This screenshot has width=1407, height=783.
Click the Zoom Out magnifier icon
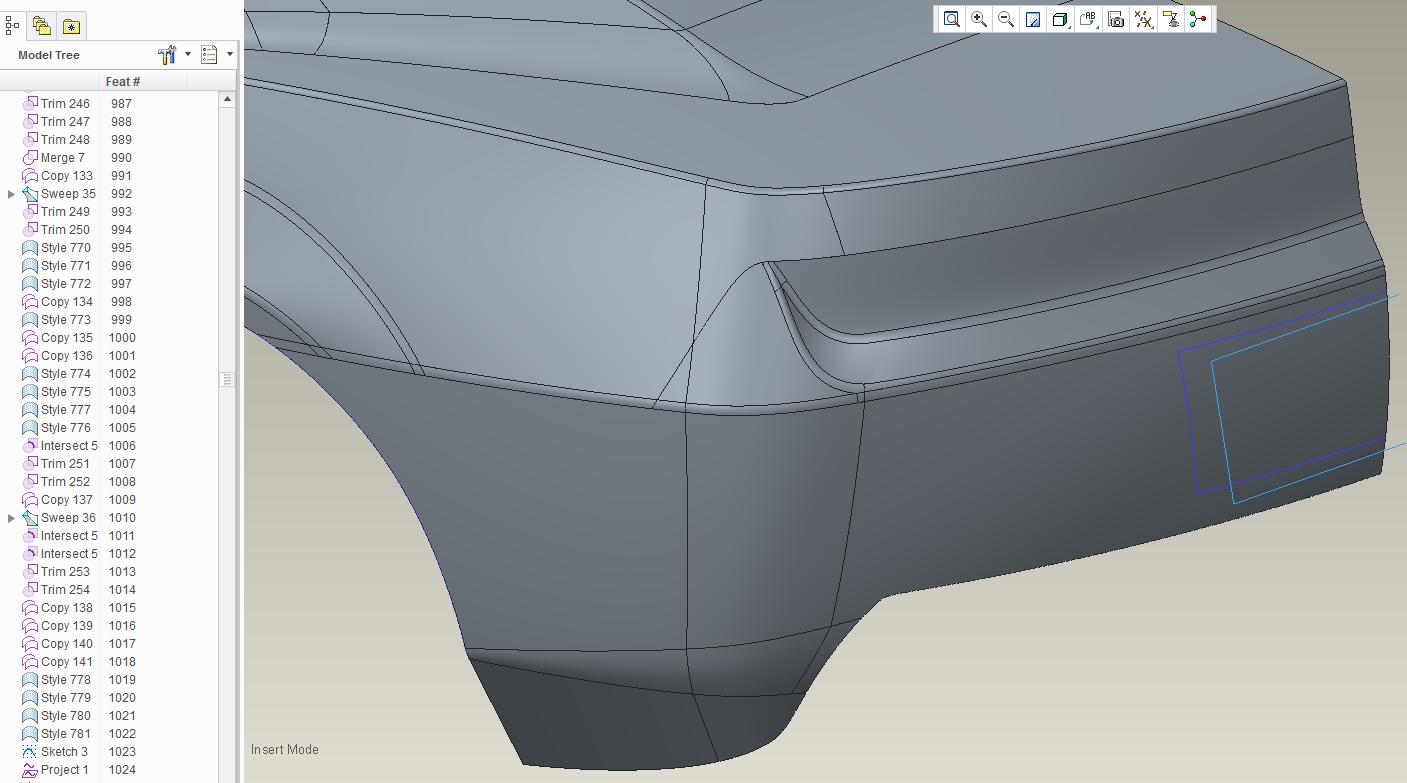pos(1006,19)
